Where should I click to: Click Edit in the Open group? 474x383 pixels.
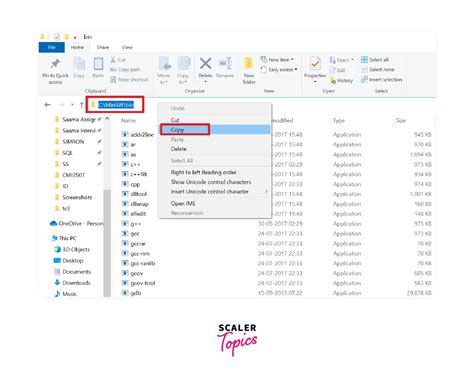tap(337, 70)
